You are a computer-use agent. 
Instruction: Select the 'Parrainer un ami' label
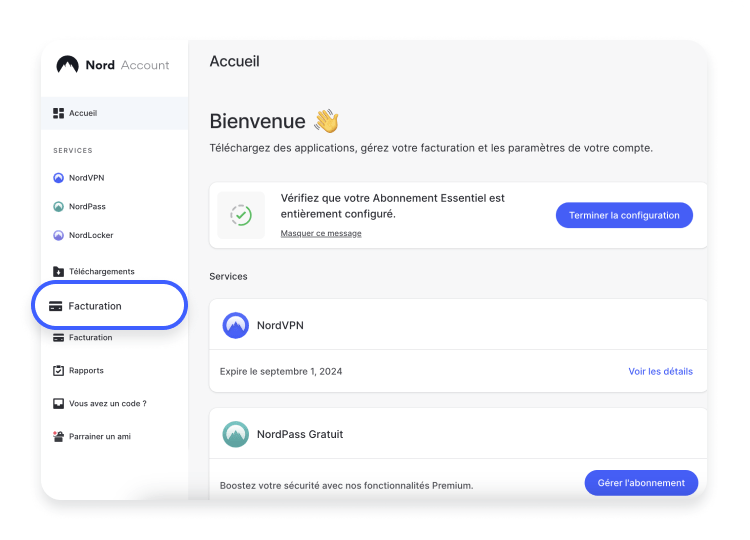[x=99, y=437]
